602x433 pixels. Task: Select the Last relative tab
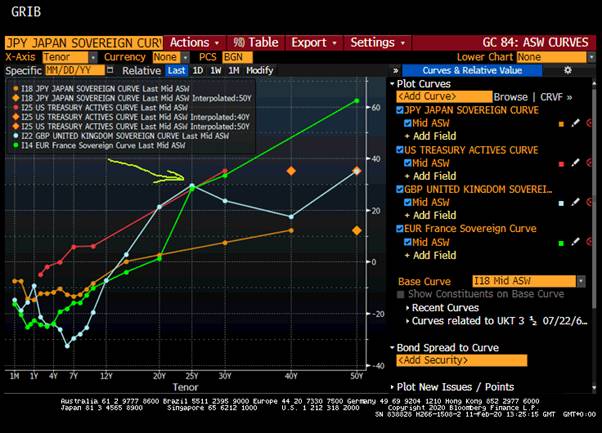(x=177, y=71)
